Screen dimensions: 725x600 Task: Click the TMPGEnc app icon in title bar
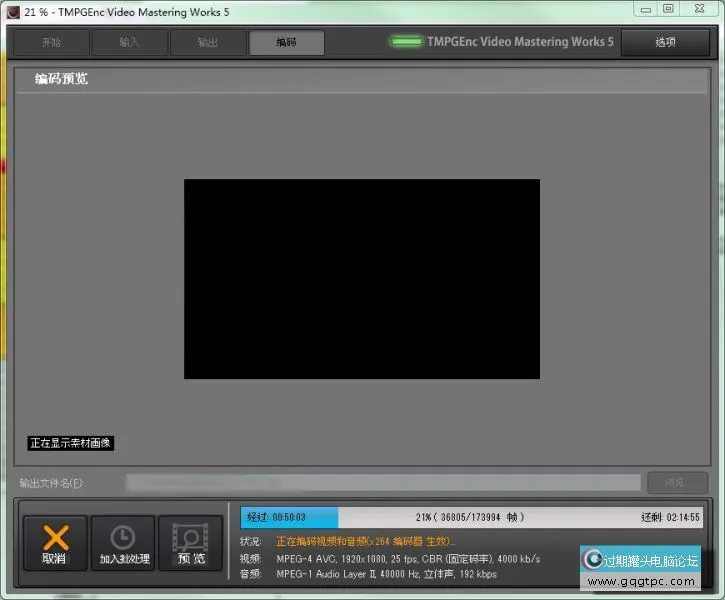pos(13,12)
